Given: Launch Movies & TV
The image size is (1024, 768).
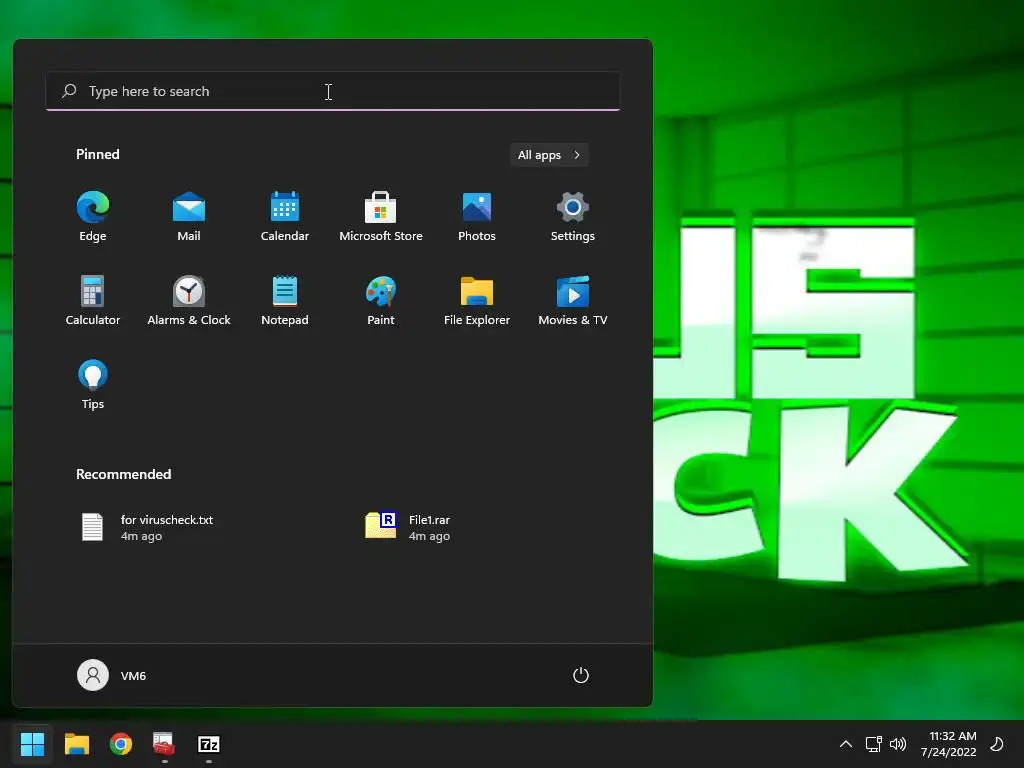Looking at the screenshot, I should [573, 300].
